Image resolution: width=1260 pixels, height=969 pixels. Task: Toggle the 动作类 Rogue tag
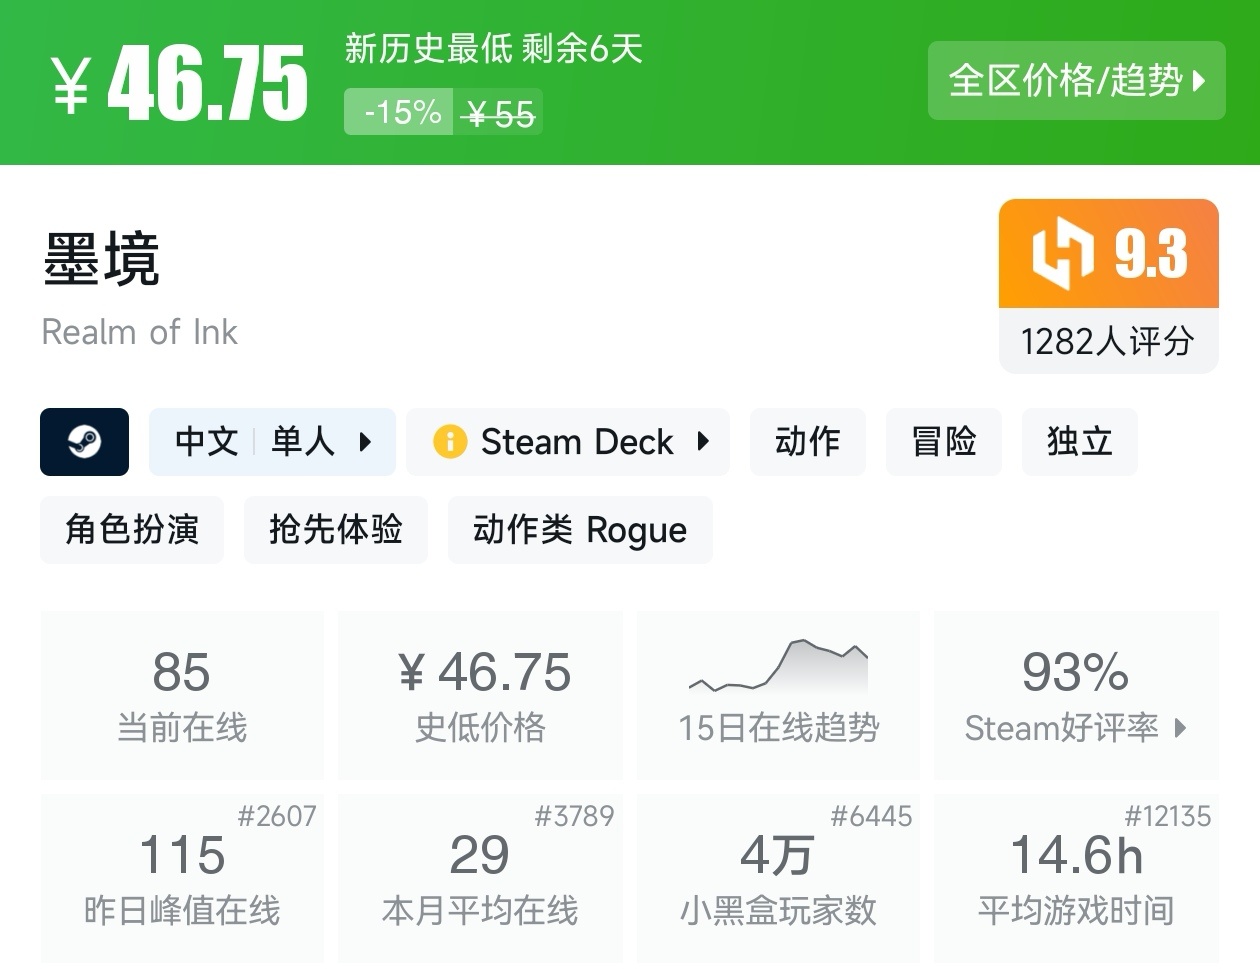[580, 530]
